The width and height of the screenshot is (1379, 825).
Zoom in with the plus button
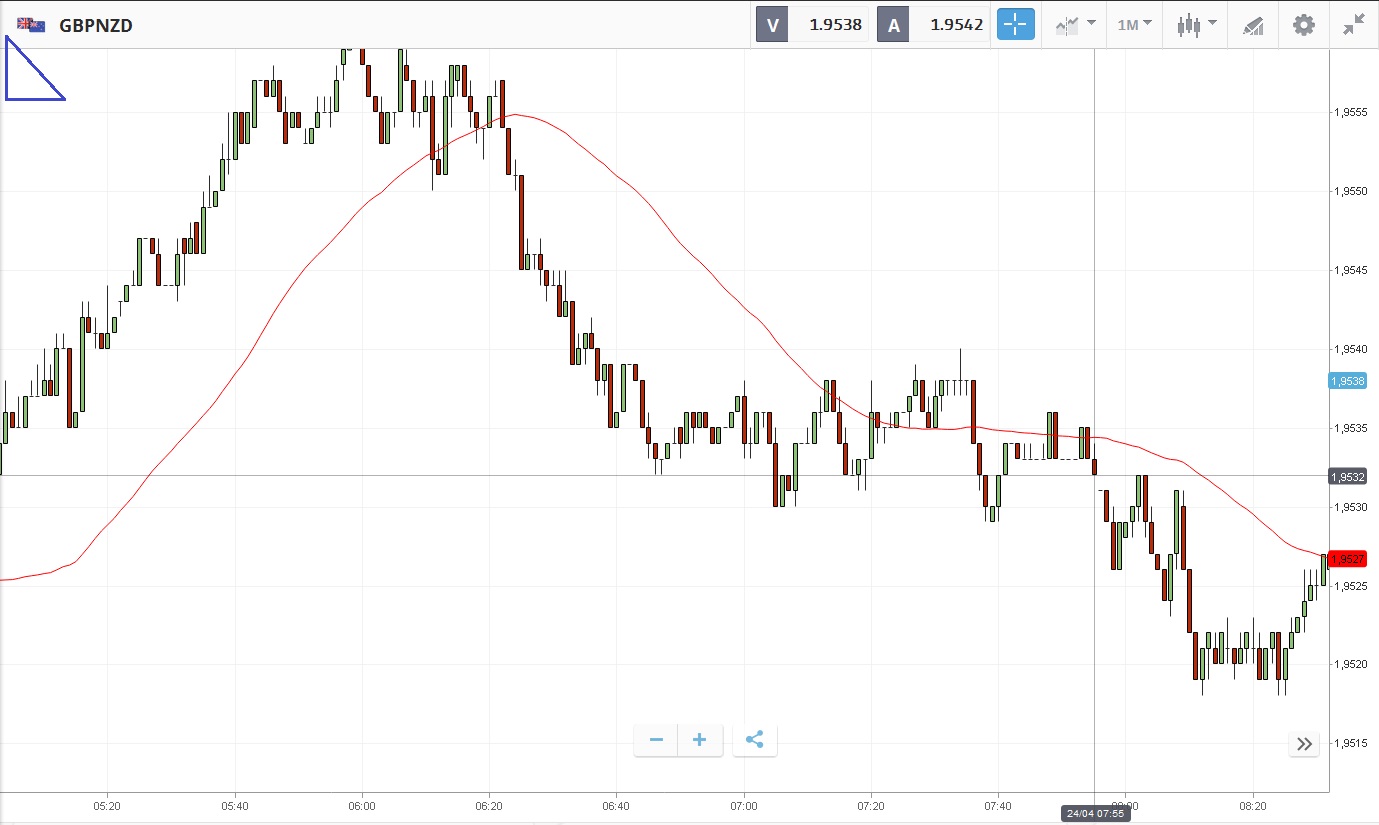point(700,740)
